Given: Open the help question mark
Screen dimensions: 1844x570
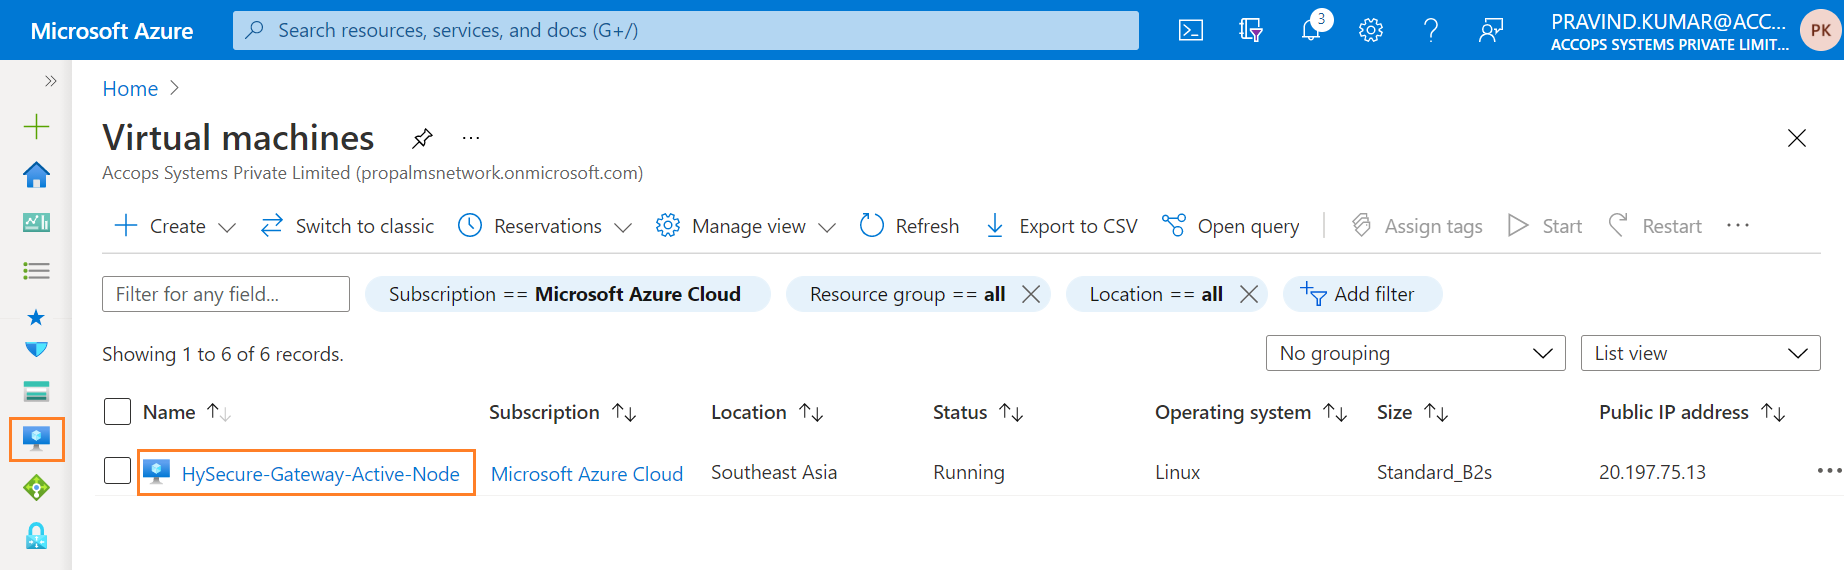Looking at the screenshot, I should 1431,30.
